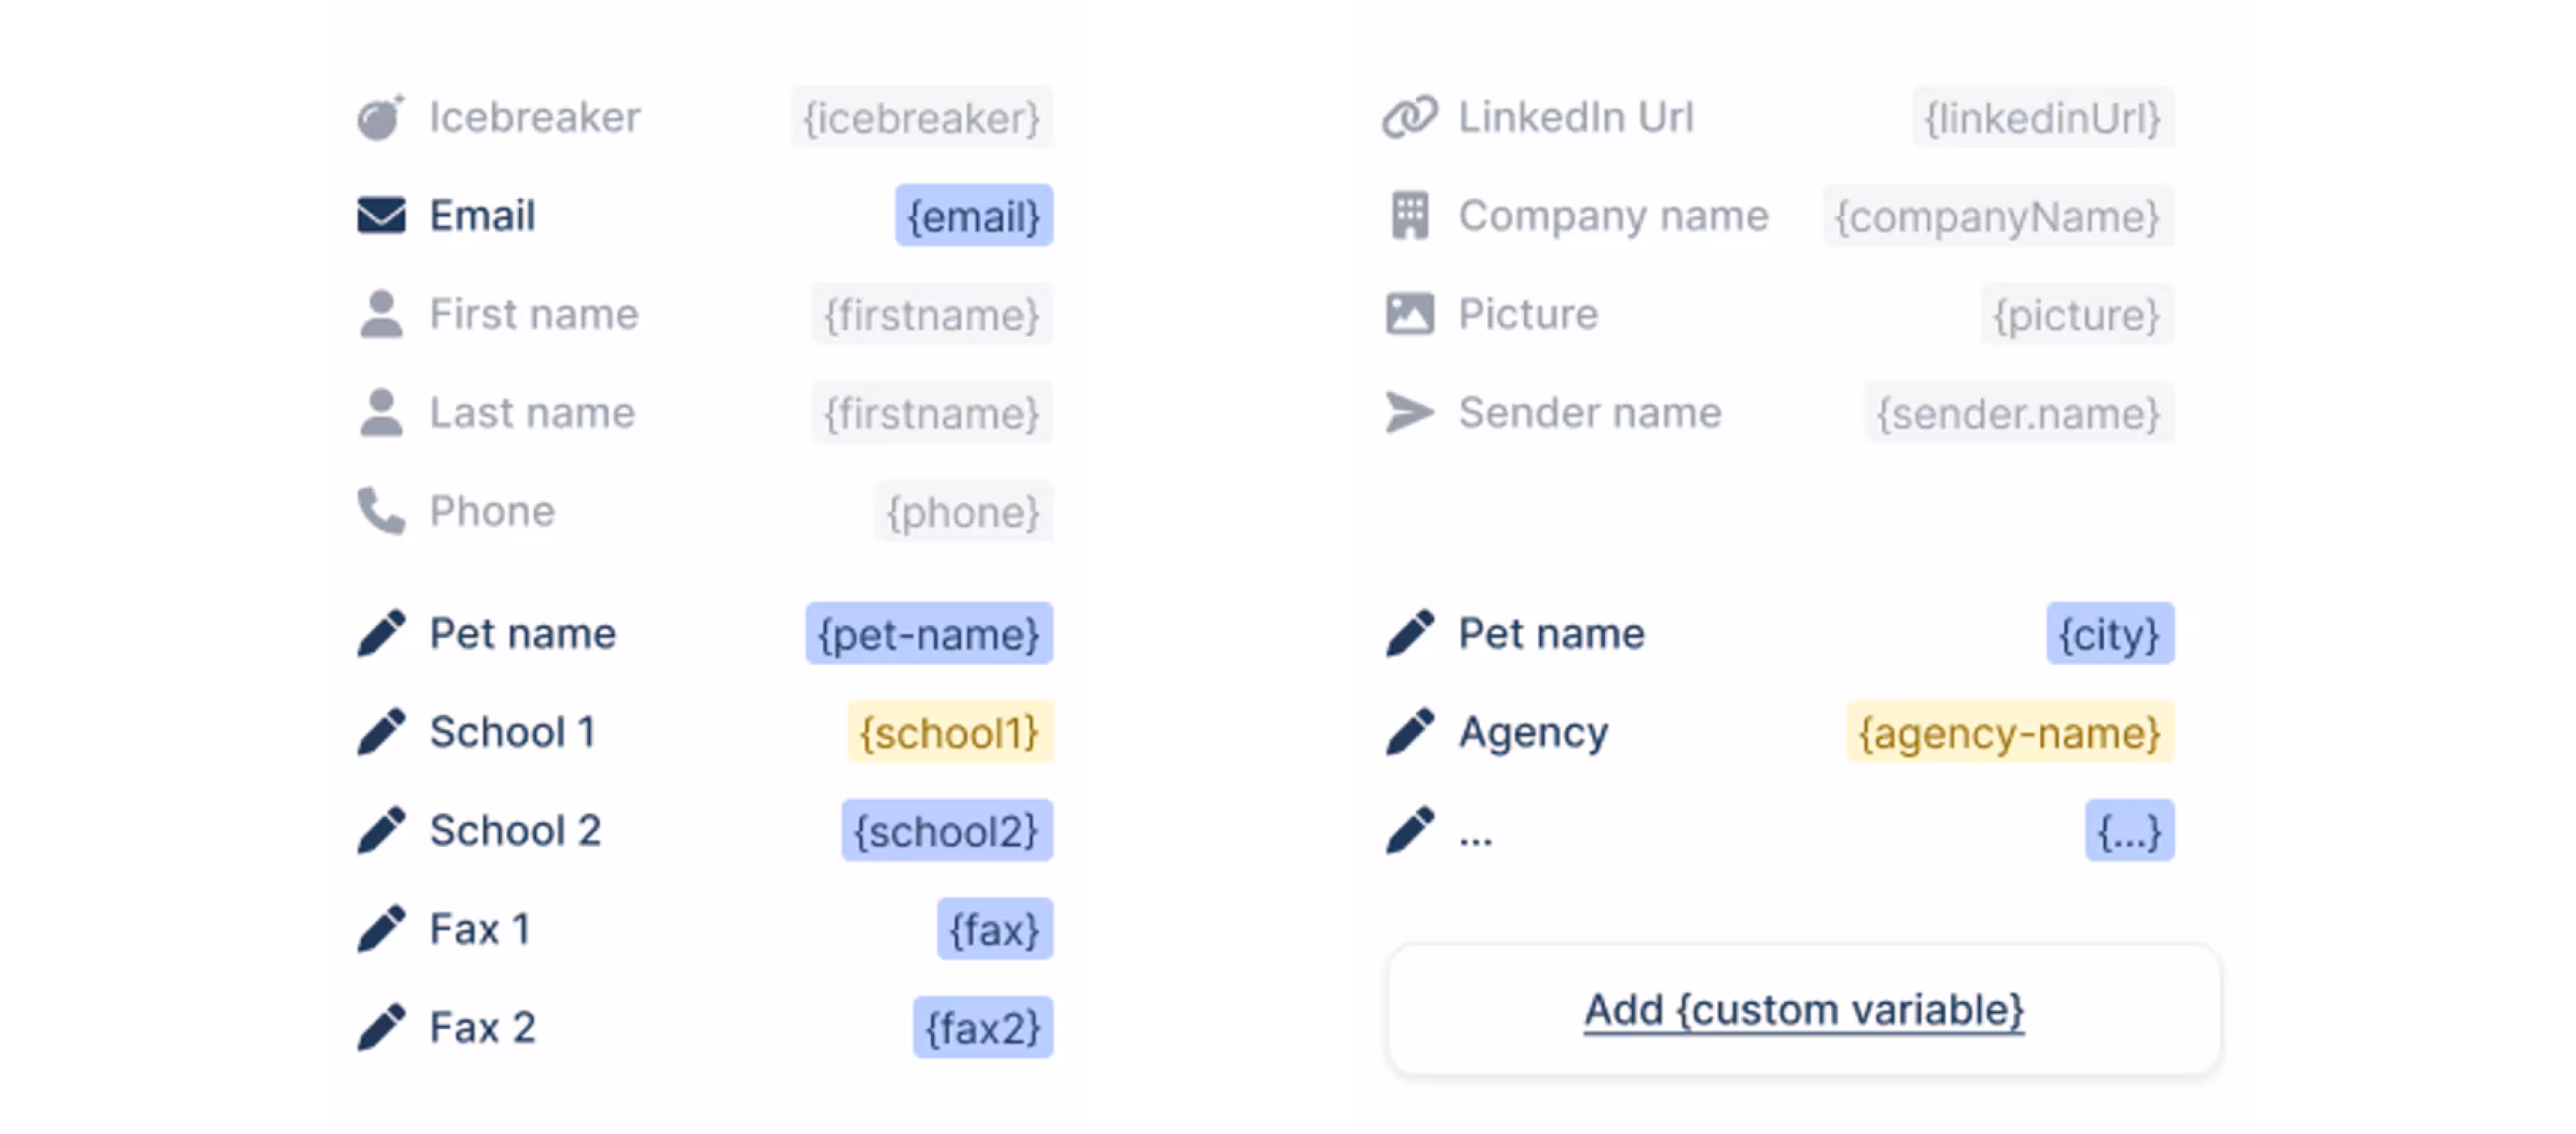Click the Fax 1 label
The height and width of the screenshot is (1134, 2576).
point(479,929)
